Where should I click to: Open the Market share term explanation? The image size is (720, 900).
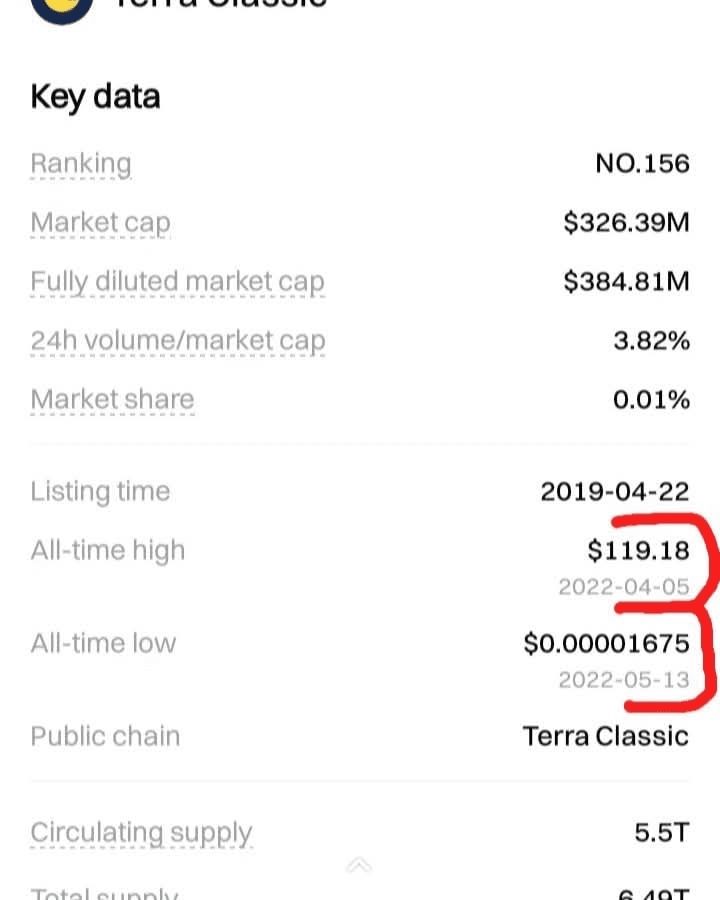[x=112, y=400]
